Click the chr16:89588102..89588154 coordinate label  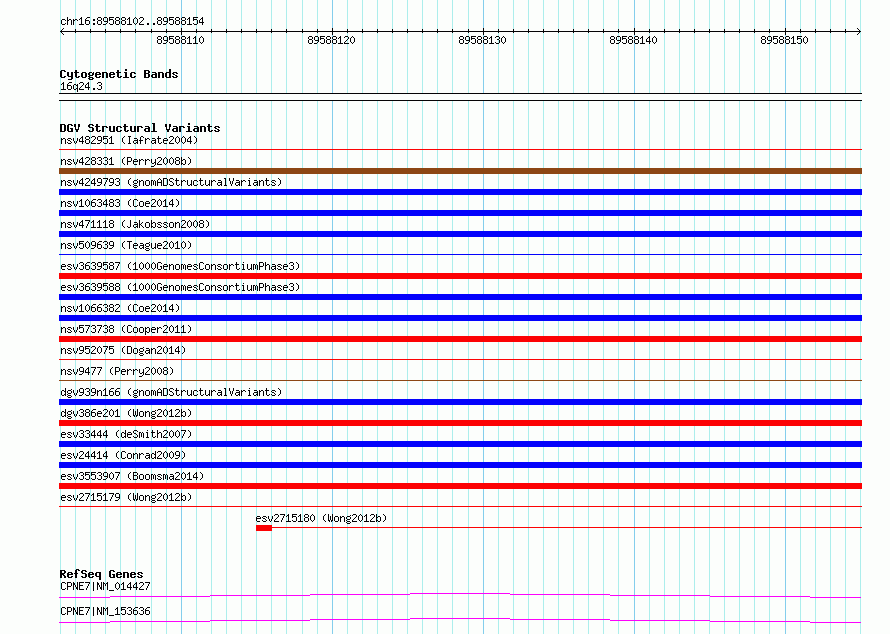coord(132,21)
